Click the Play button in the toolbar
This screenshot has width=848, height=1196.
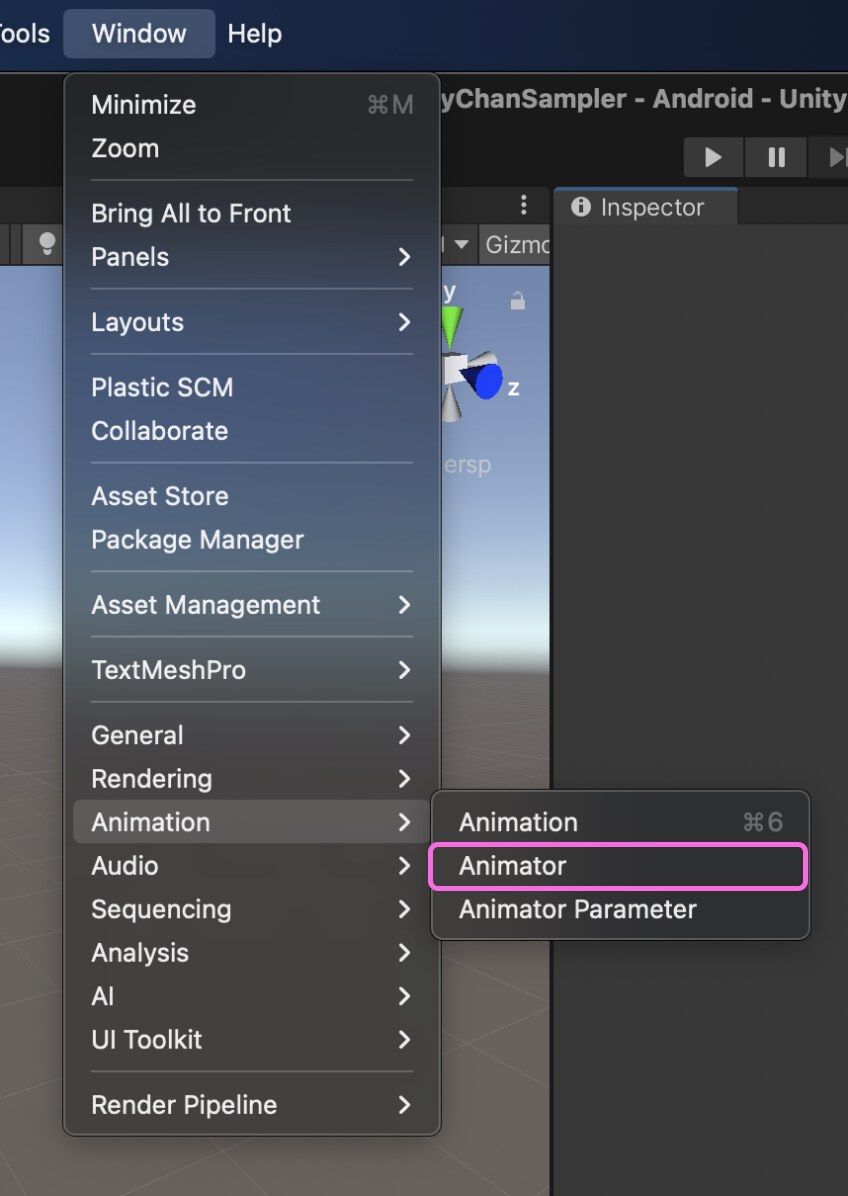click(x=713, y=157)
